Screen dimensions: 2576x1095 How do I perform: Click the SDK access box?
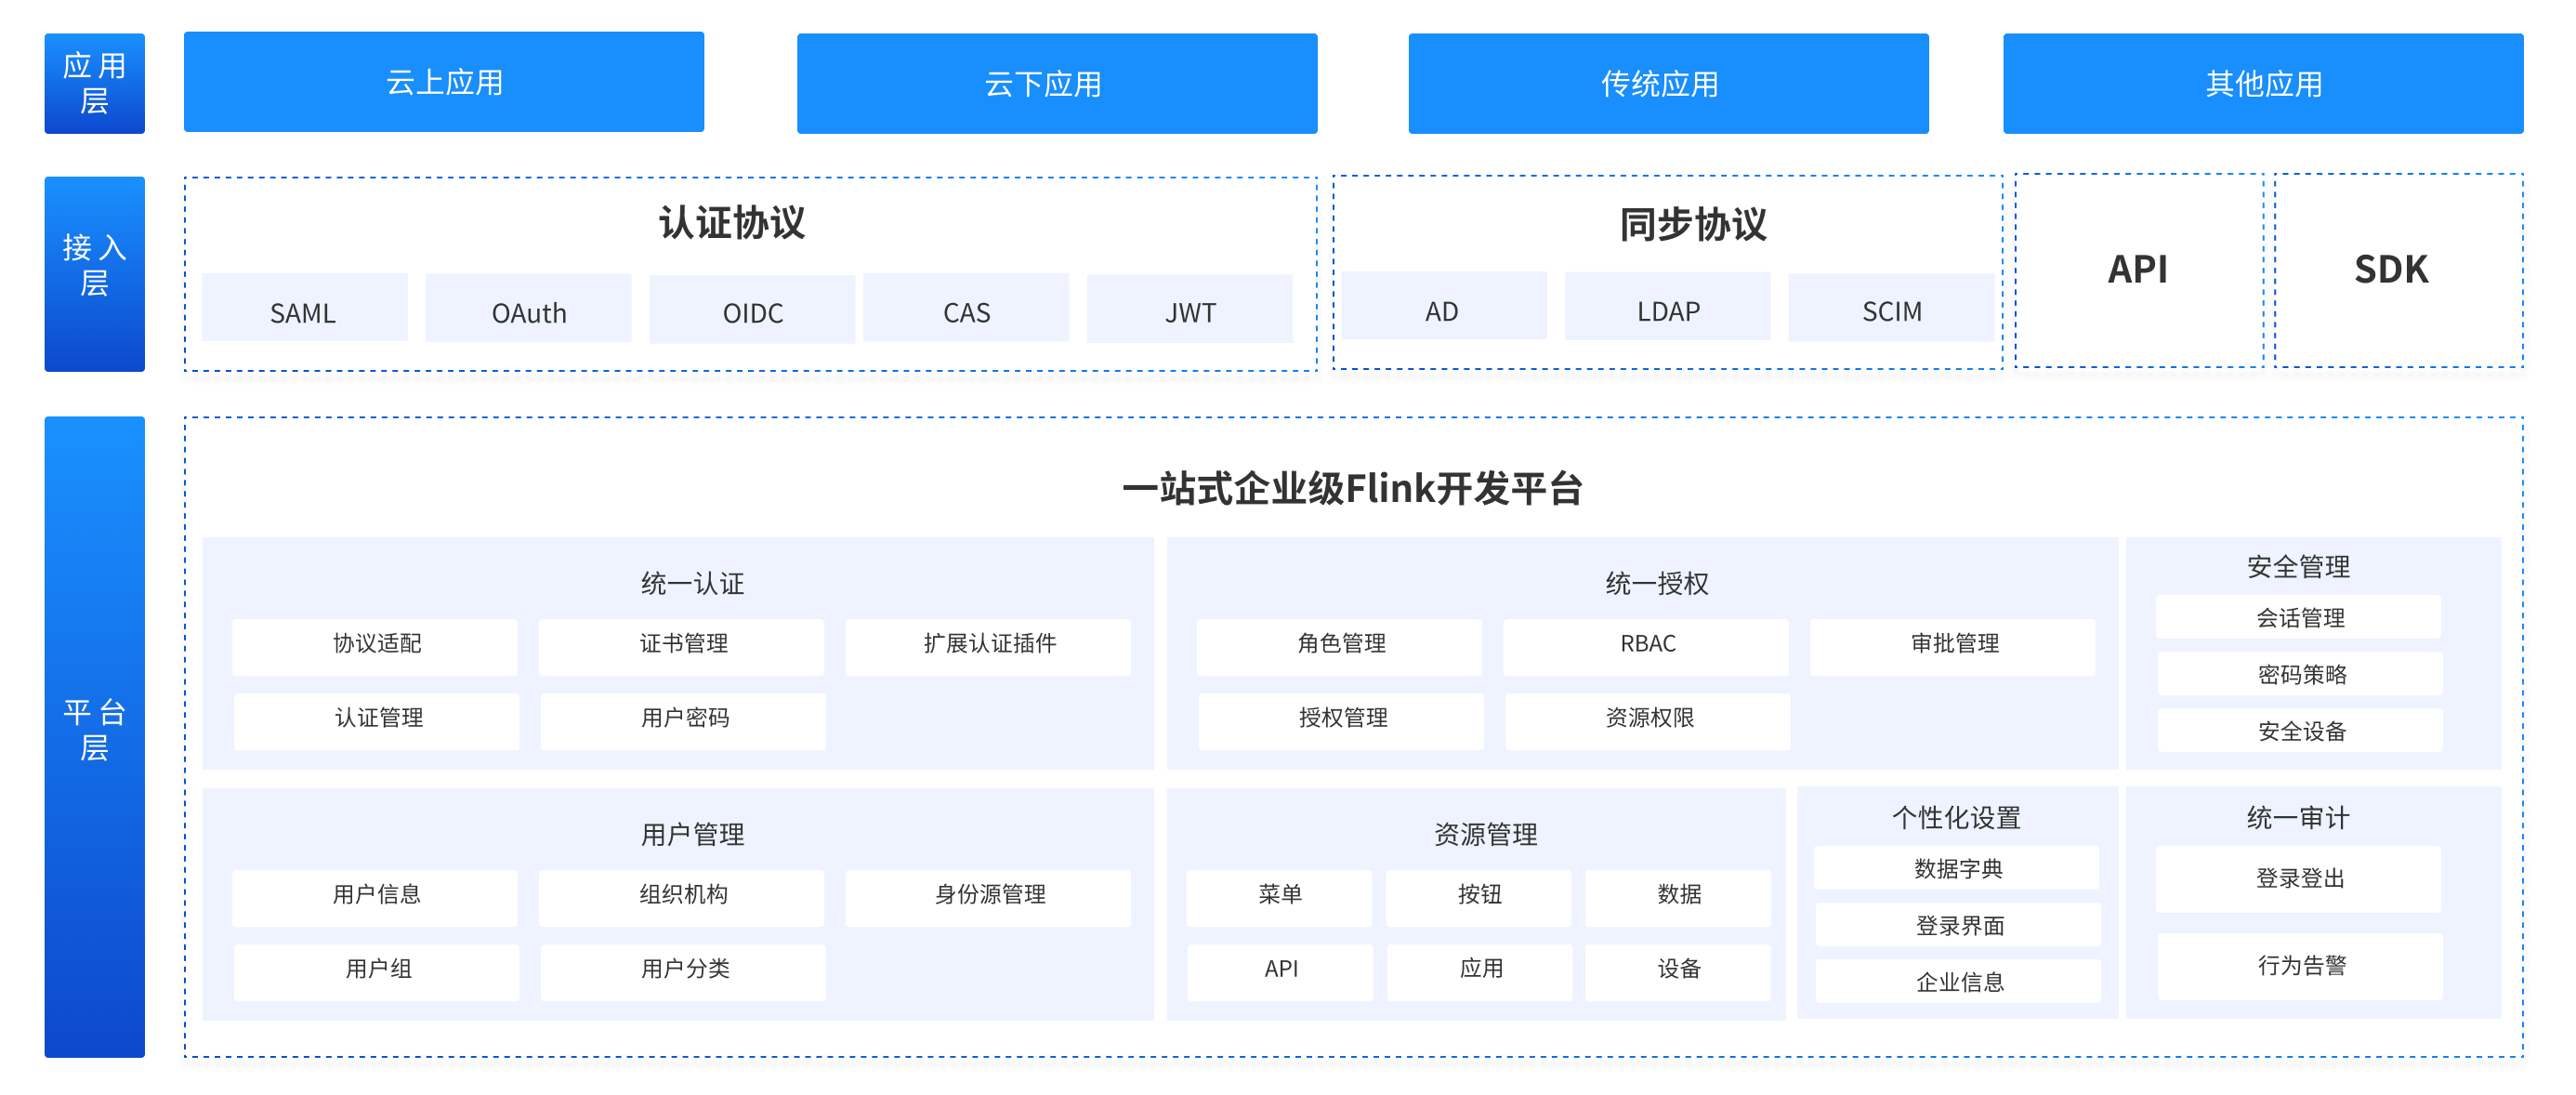pyautogui.click(x=2399, y=270)
